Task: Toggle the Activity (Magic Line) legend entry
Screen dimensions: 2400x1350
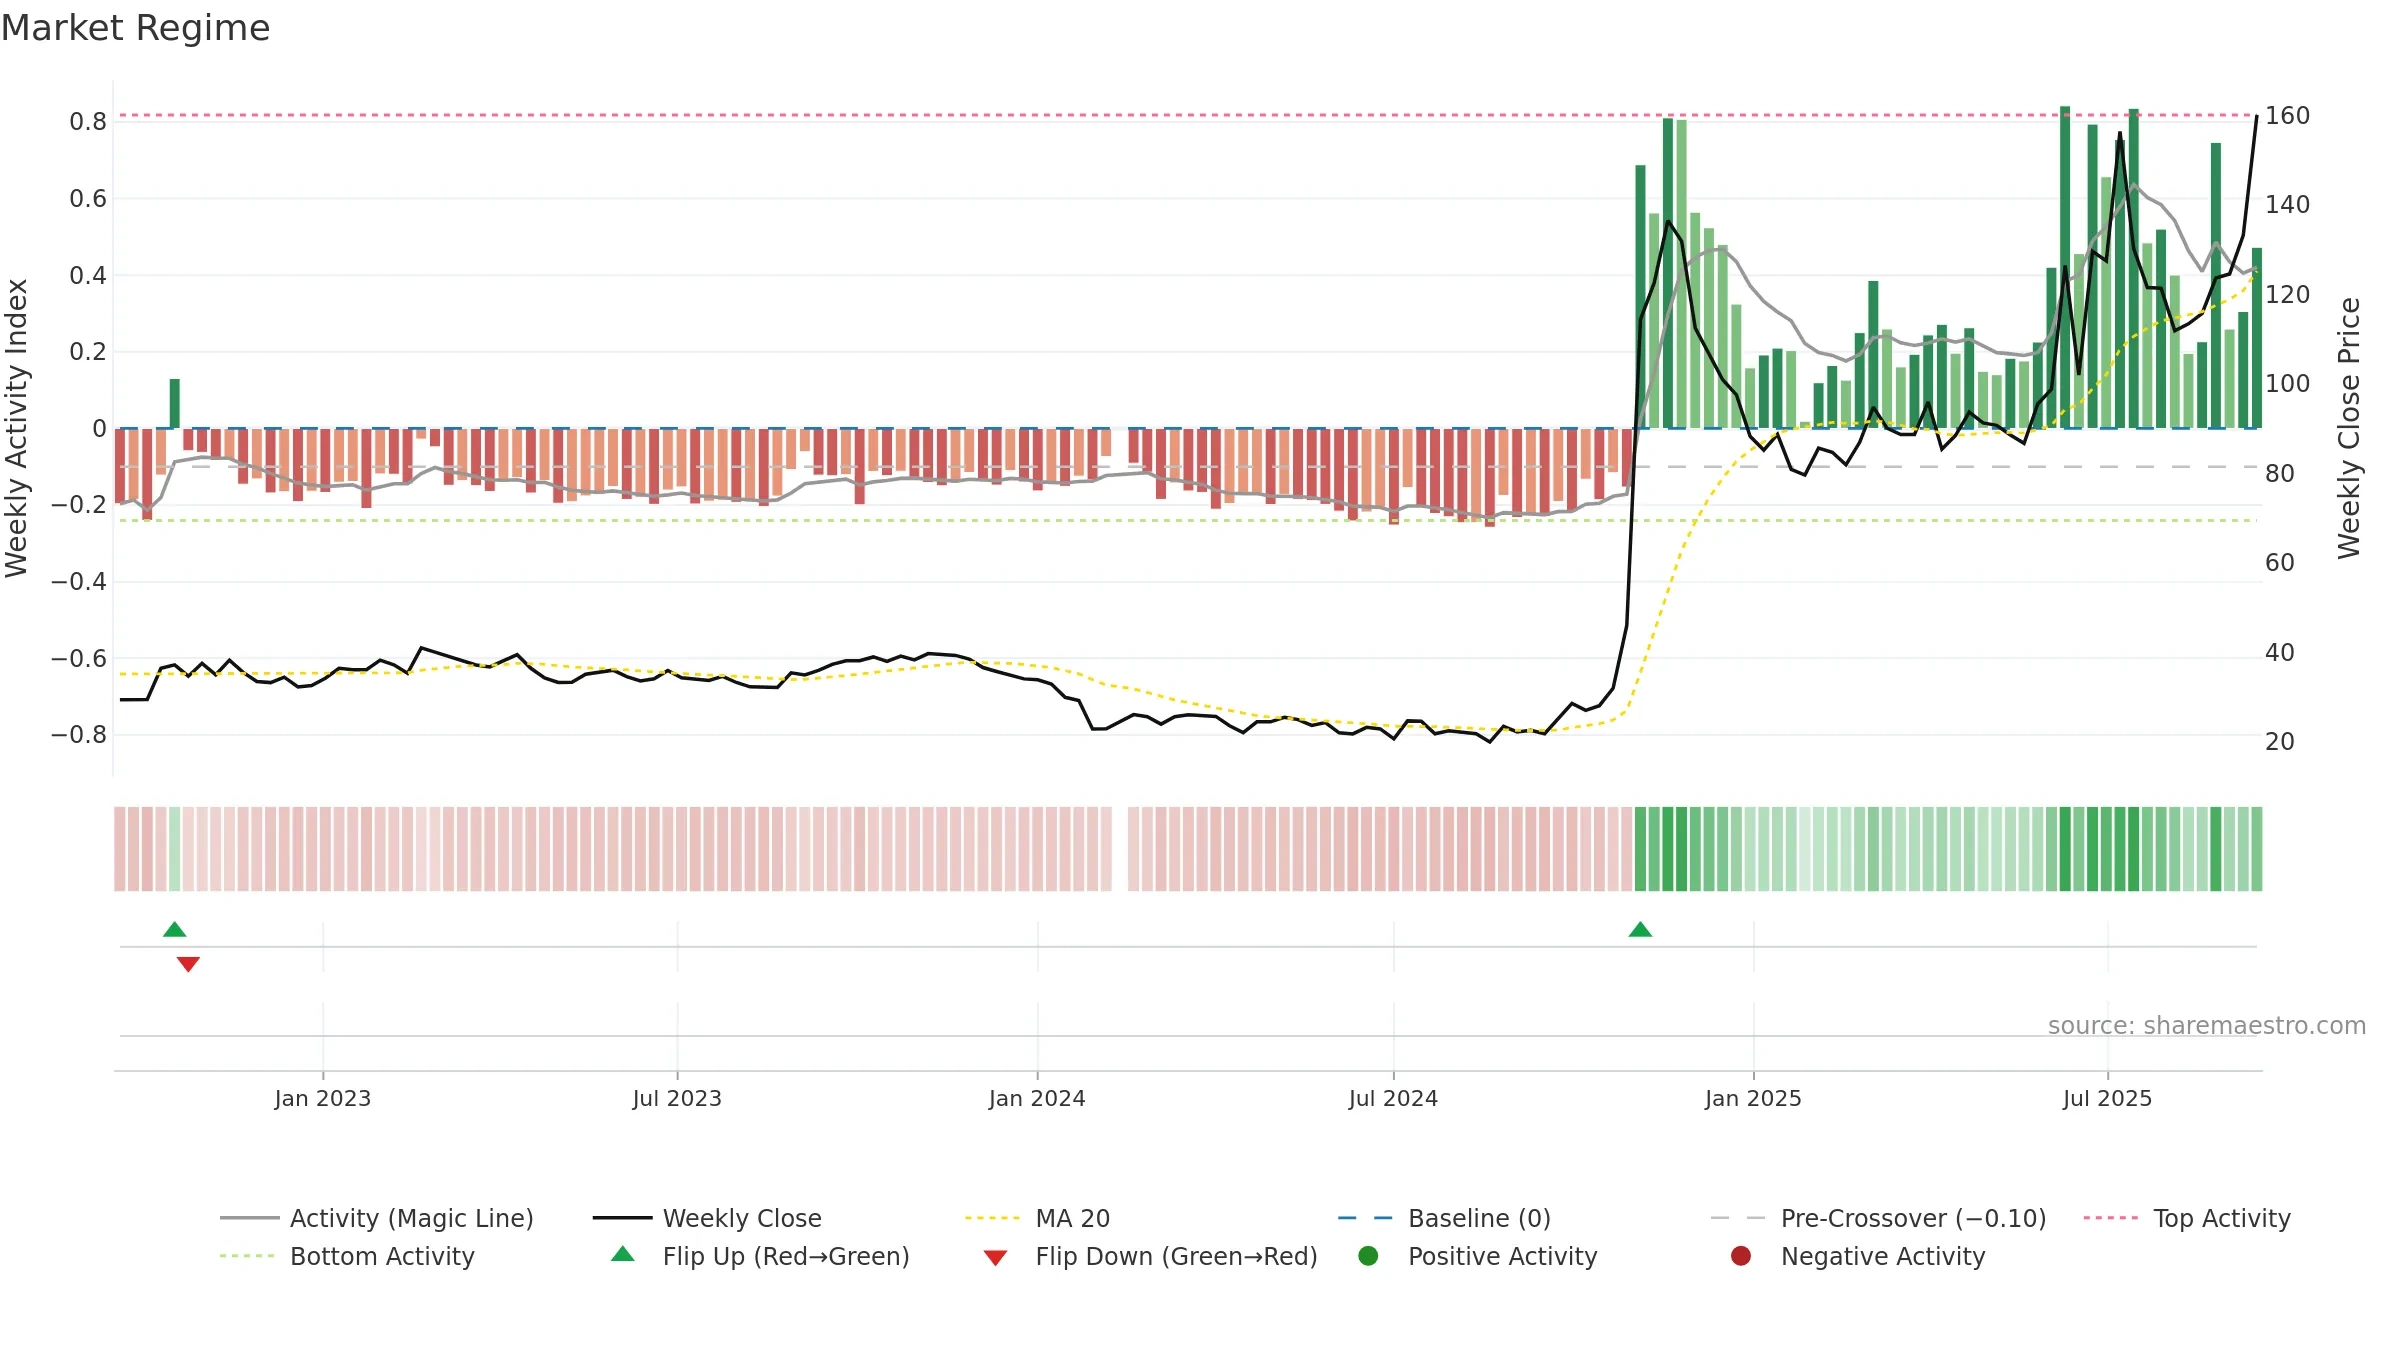Action: (x=377, y=1218)
